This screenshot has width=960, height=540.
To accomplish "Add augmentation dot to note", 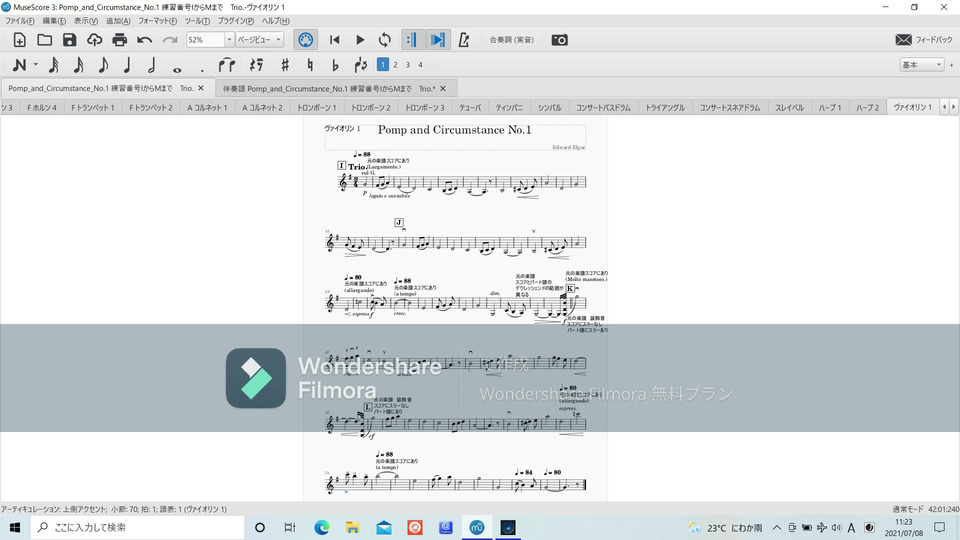I will click(x=202, y=69).
